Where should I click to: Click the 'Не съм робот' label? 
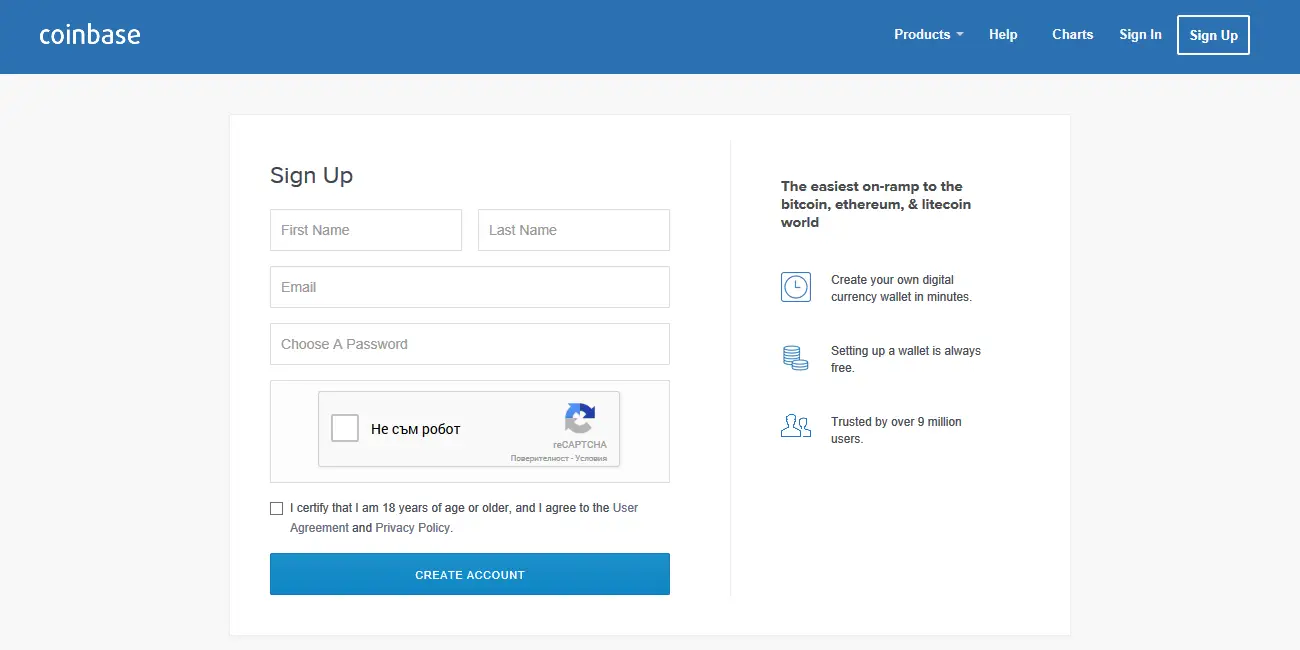point(416,429)
